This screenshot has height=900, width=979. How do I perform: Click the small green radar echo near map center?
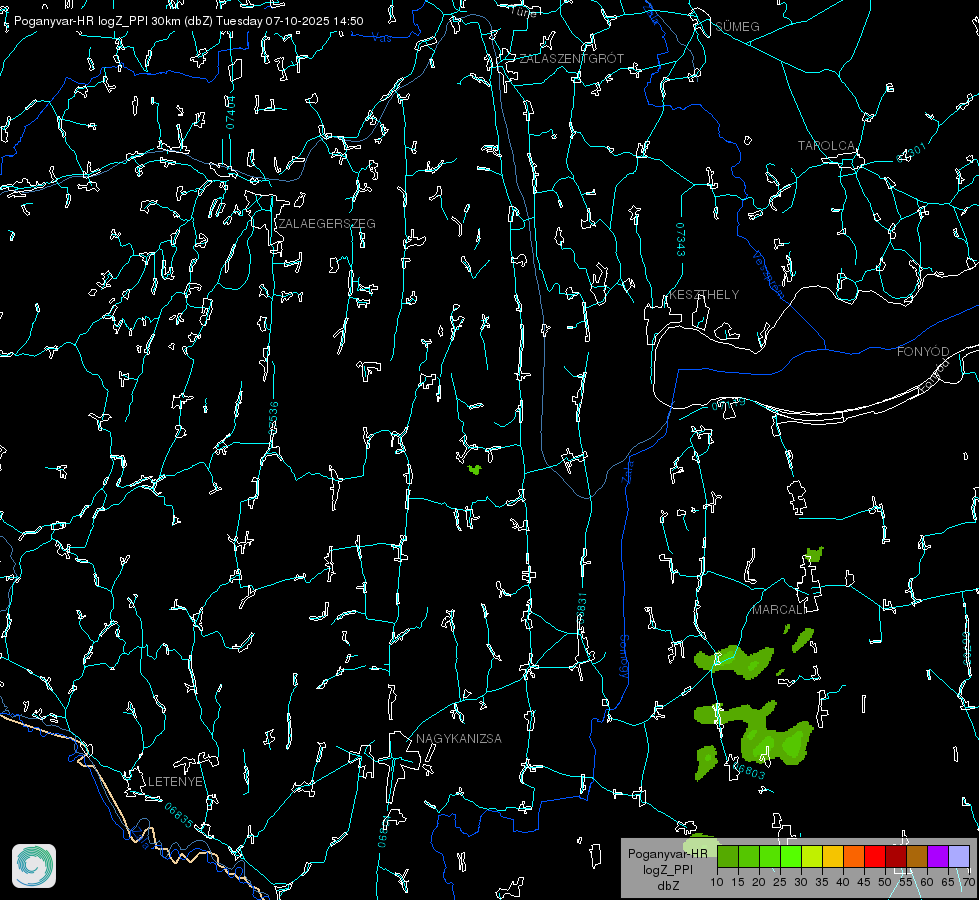coord(475,469)
